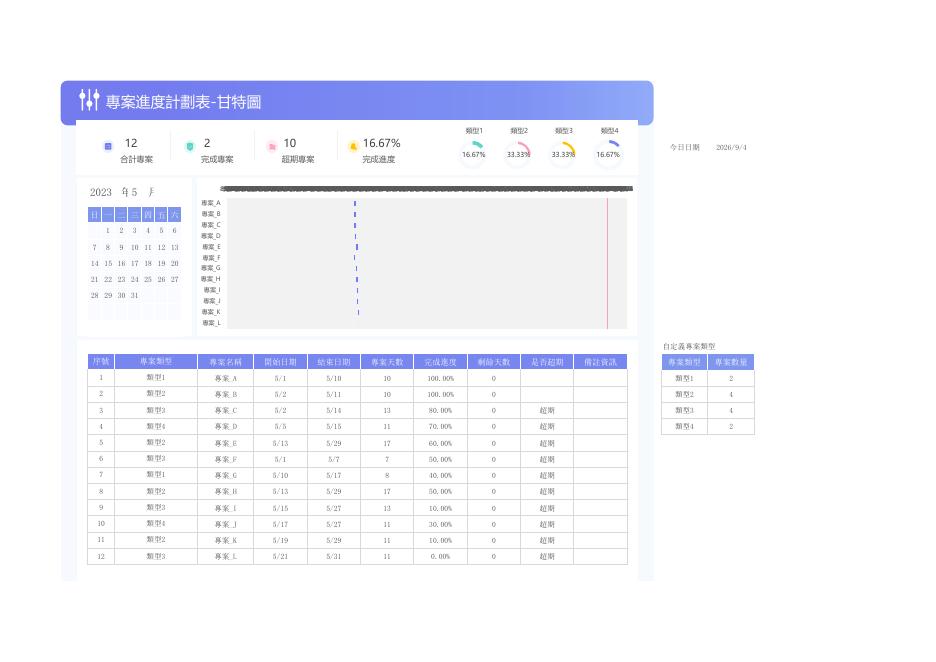Click the overdue project count 10

[x=290, y=143]
